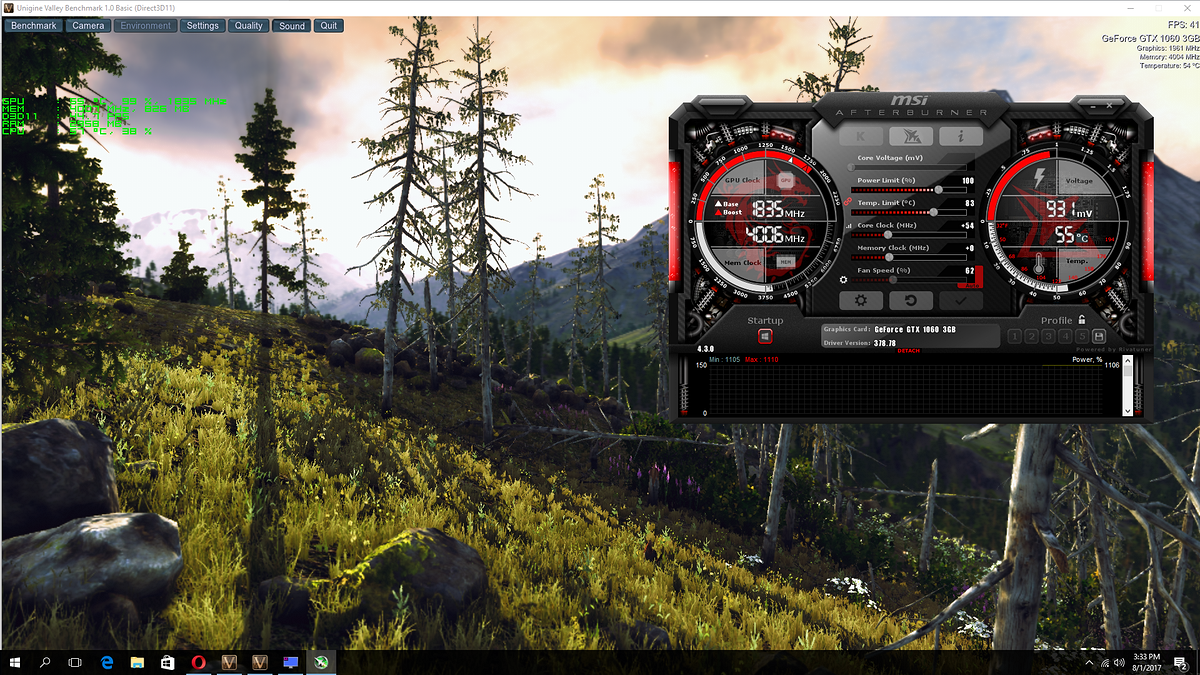
Task: Launch Kombustor with the K button
Action: (862, 136)
